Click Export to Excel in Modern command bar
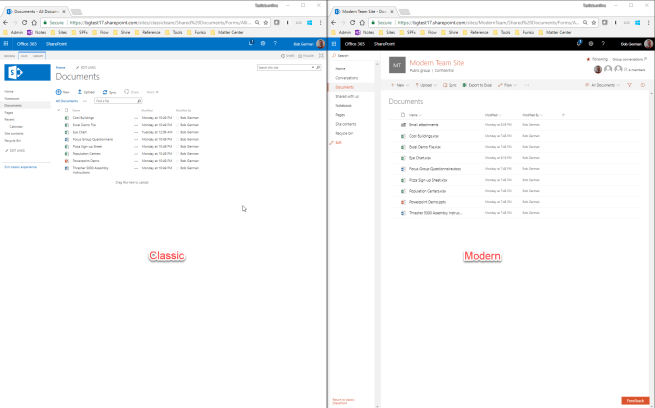 pos(477,85)
